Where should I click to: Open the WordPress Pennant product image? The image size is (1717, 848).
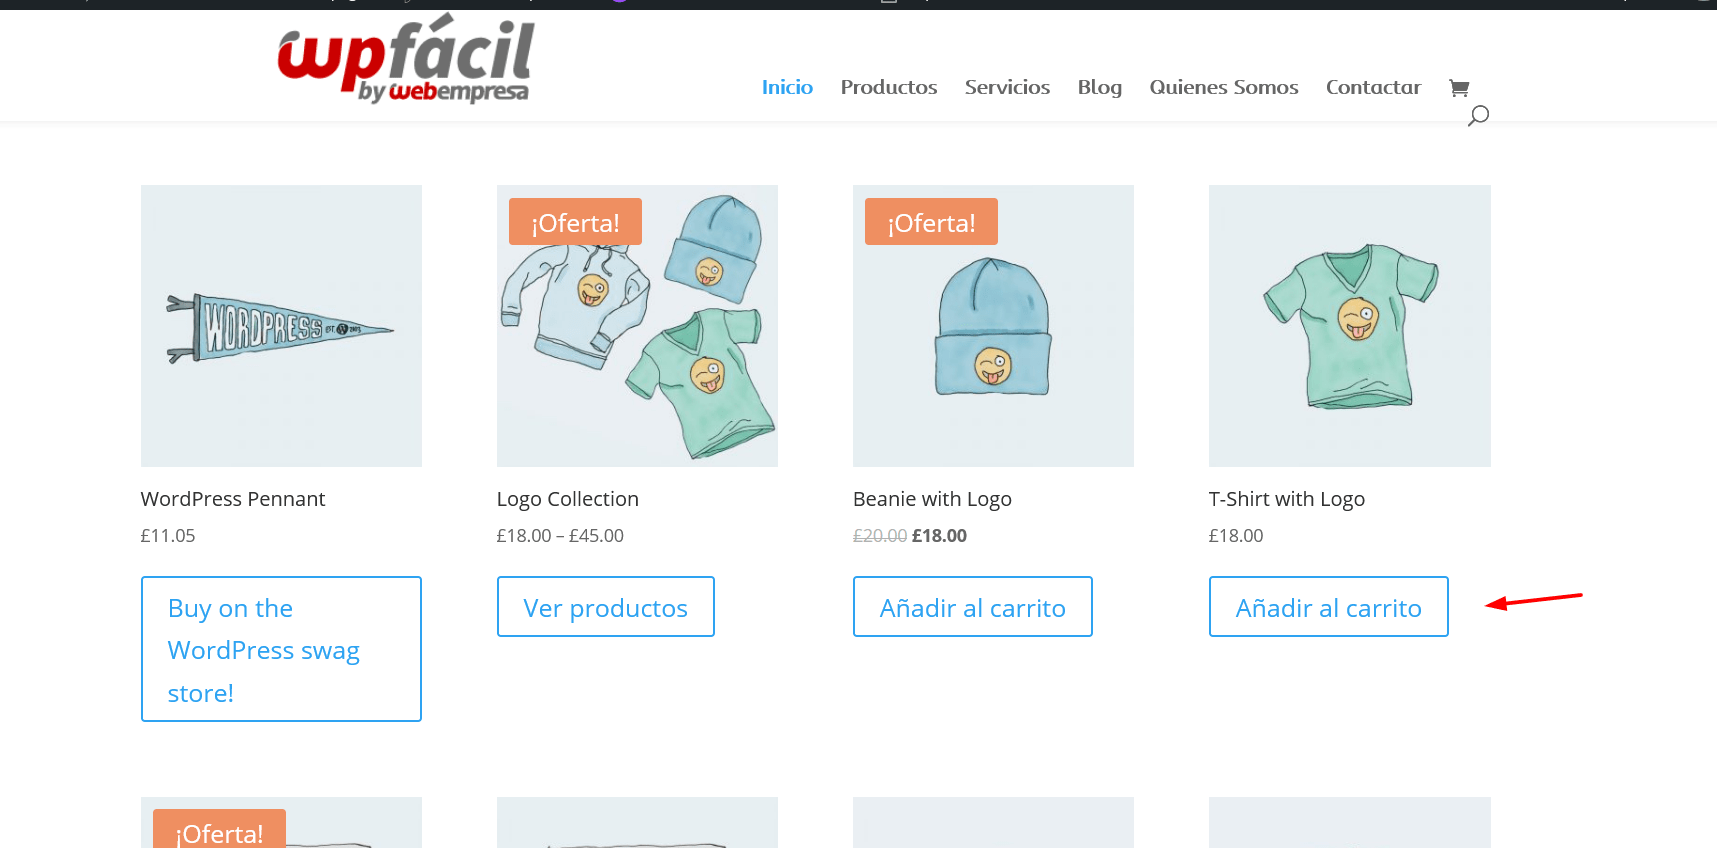(x=281, y=326)
